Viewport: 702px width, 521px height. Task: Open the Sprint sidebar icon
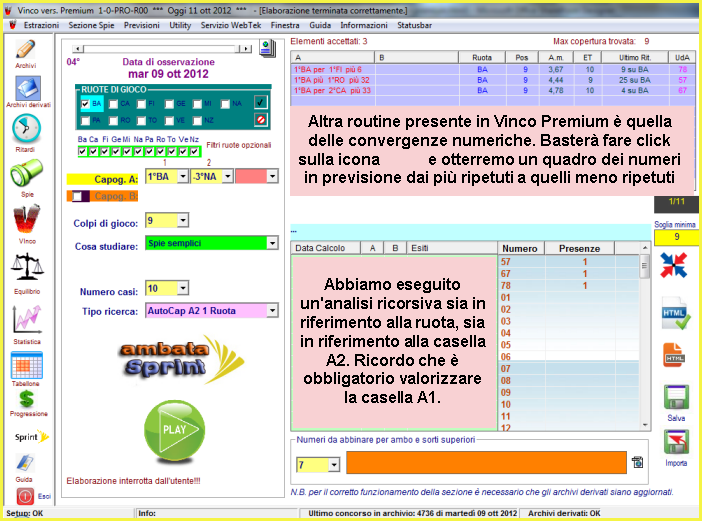coord(31,436)
